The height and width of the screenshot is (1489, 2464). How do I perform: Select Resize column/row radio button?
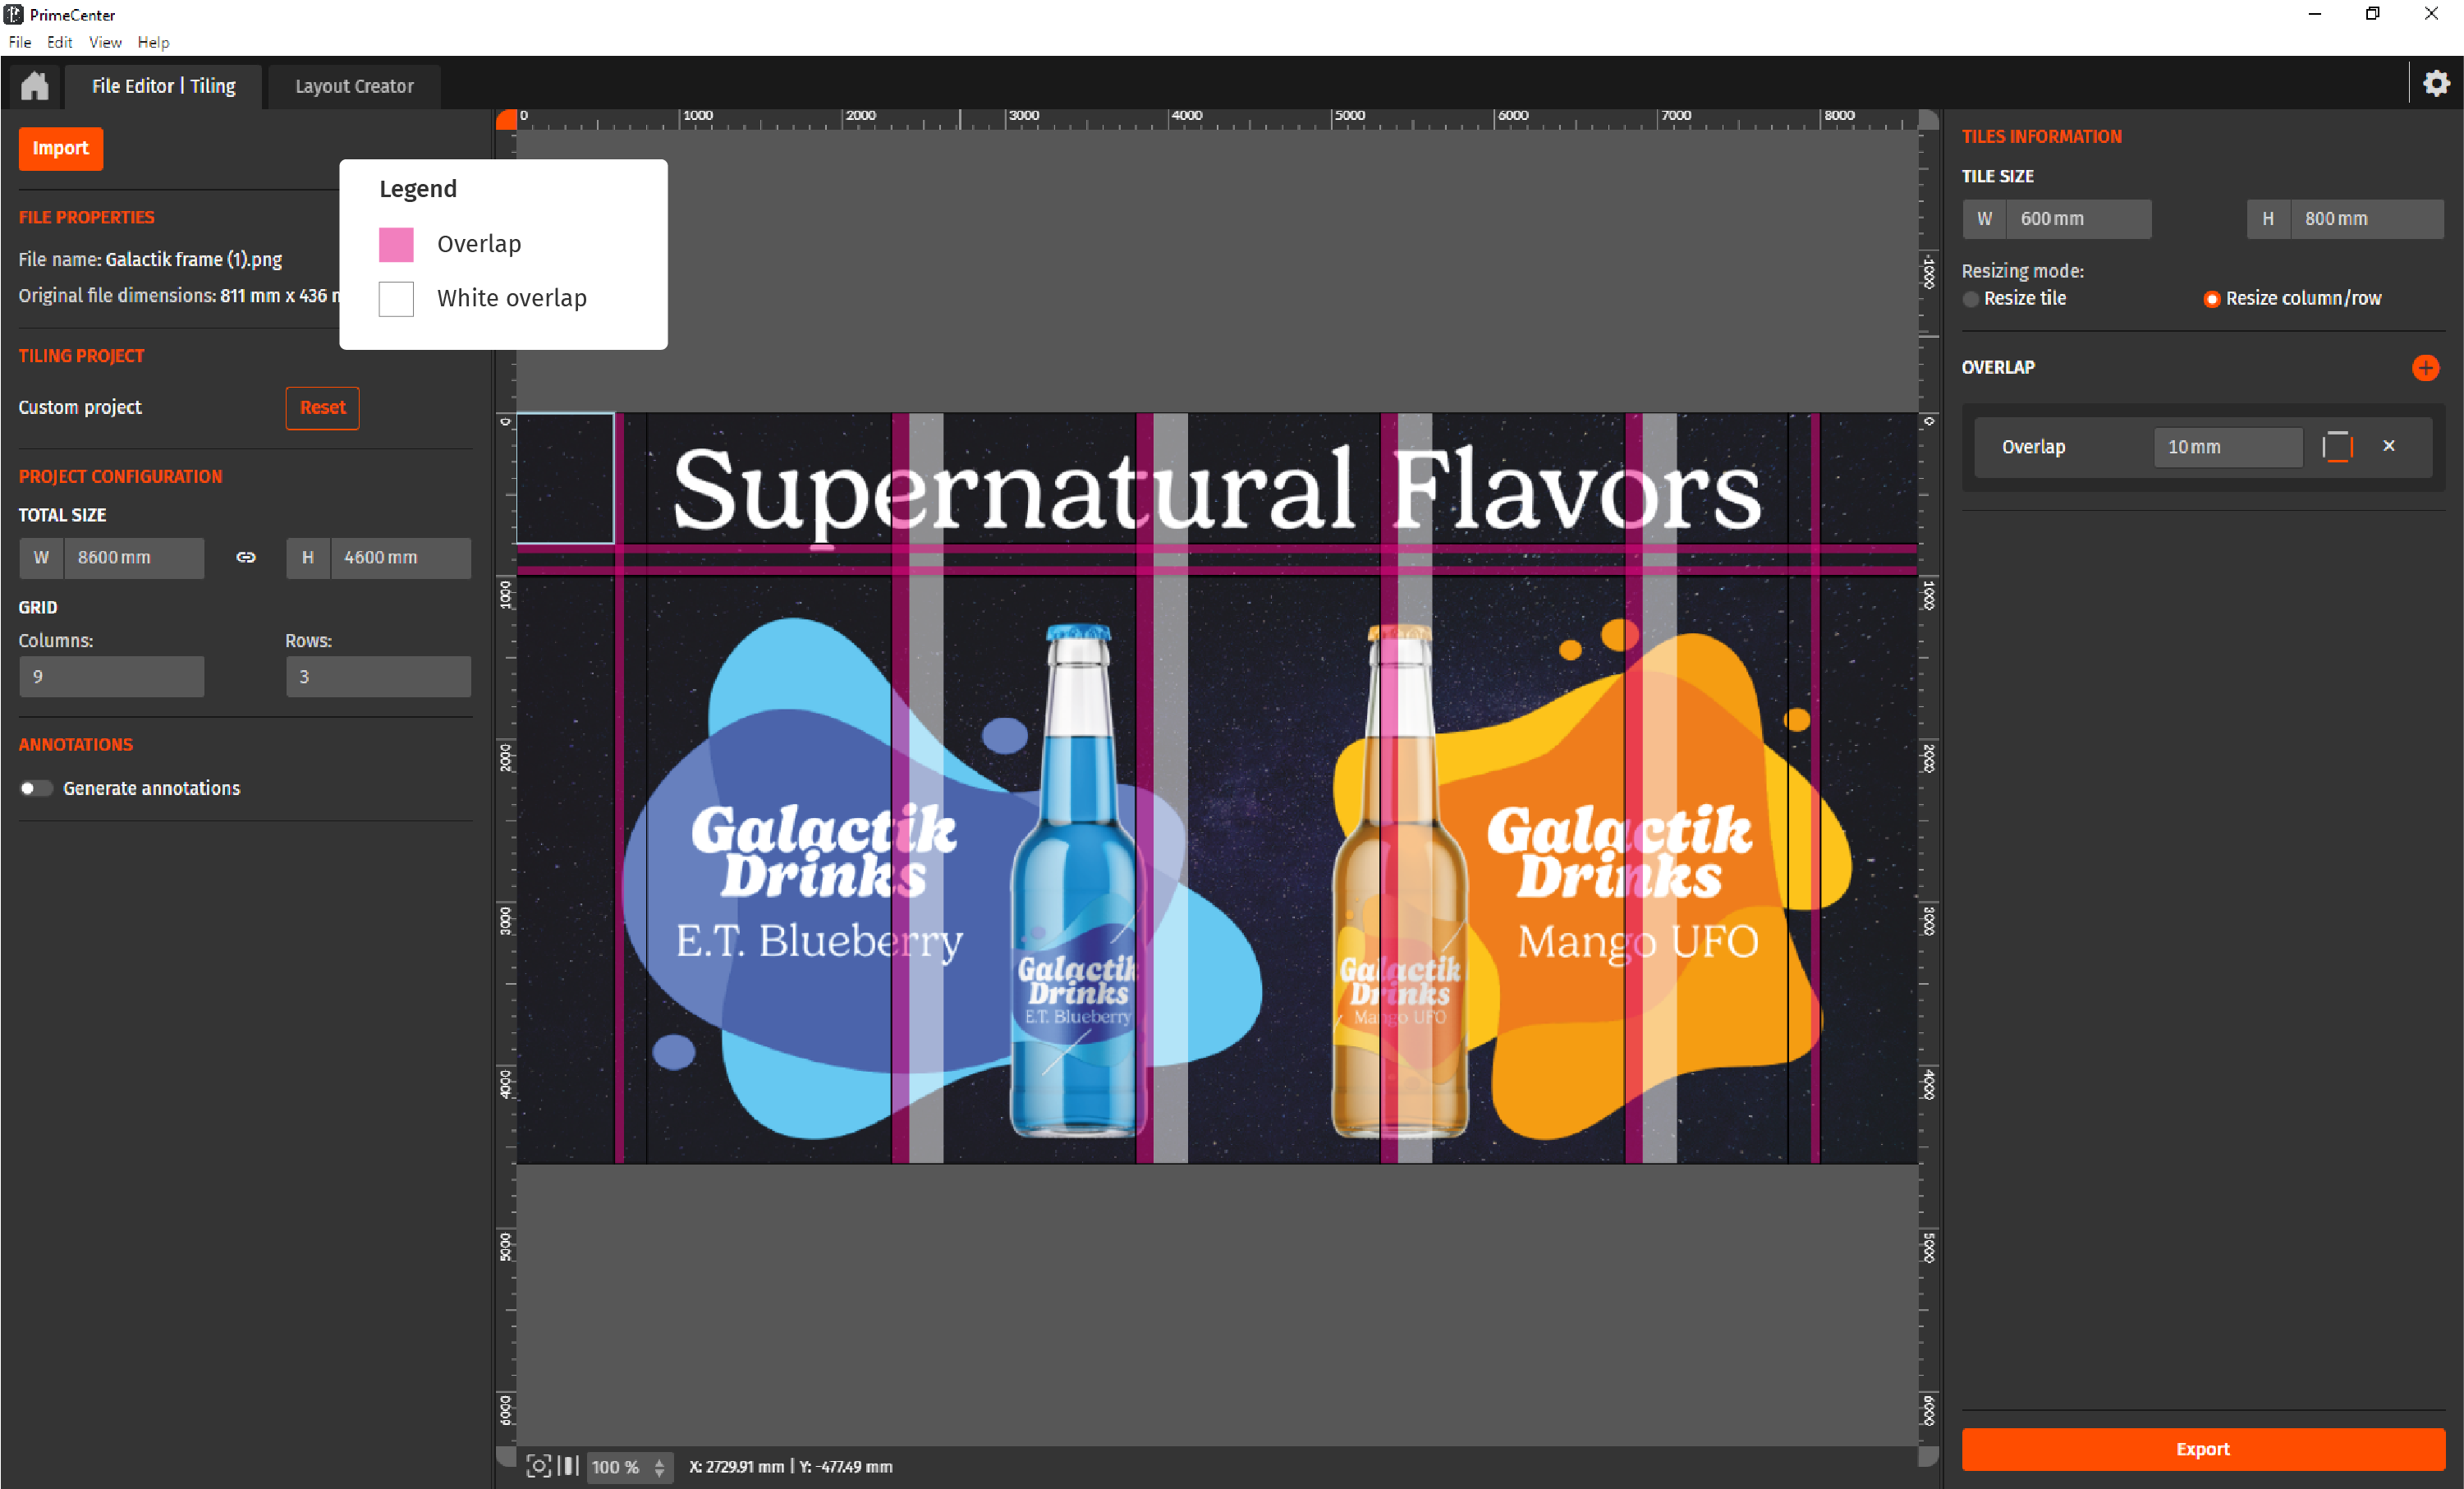[2211, 299]
